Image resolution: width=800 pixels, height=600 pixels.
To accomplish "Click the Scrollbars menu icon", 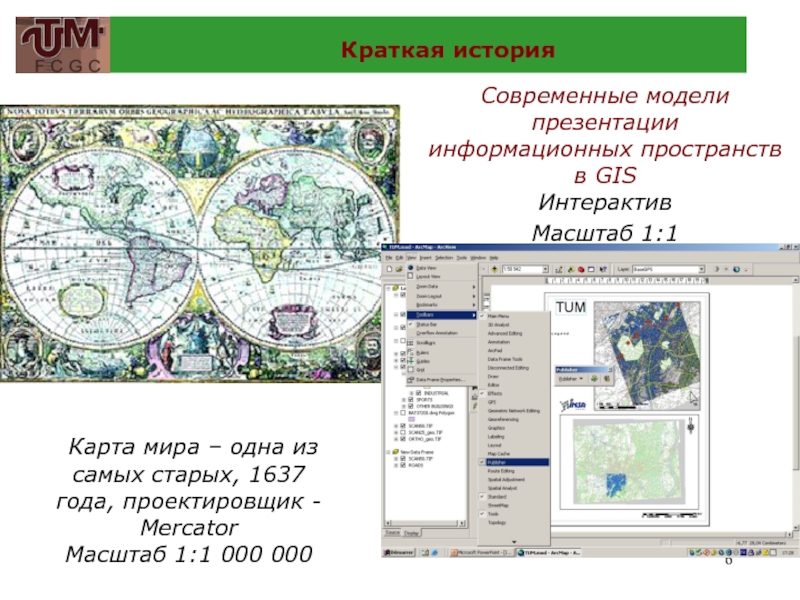I will [410, 343].
